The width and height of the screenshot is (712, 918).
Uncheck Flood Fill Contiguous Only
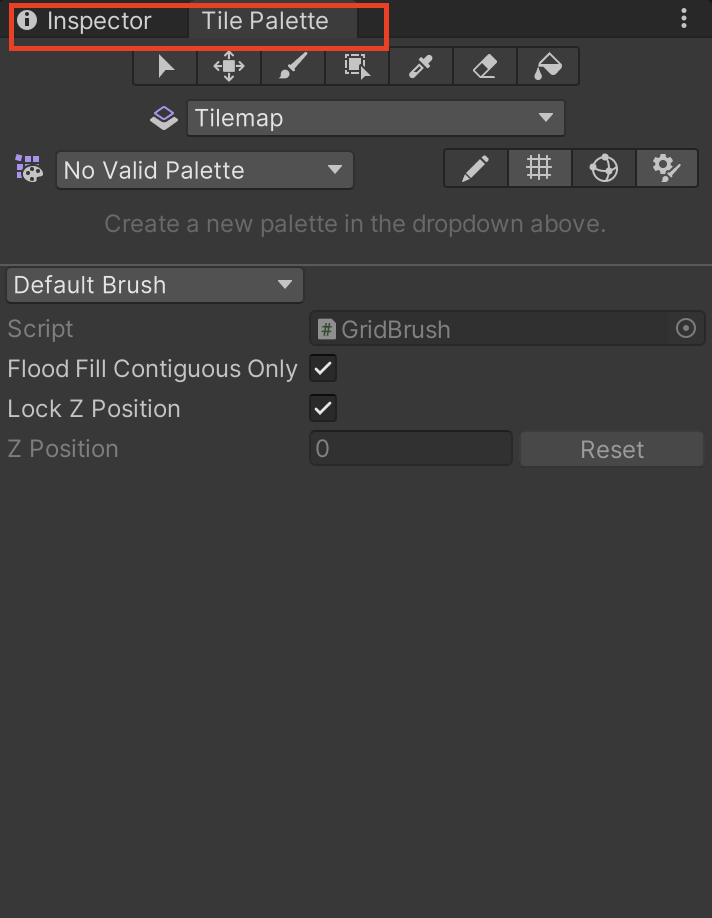coord(323,368)
